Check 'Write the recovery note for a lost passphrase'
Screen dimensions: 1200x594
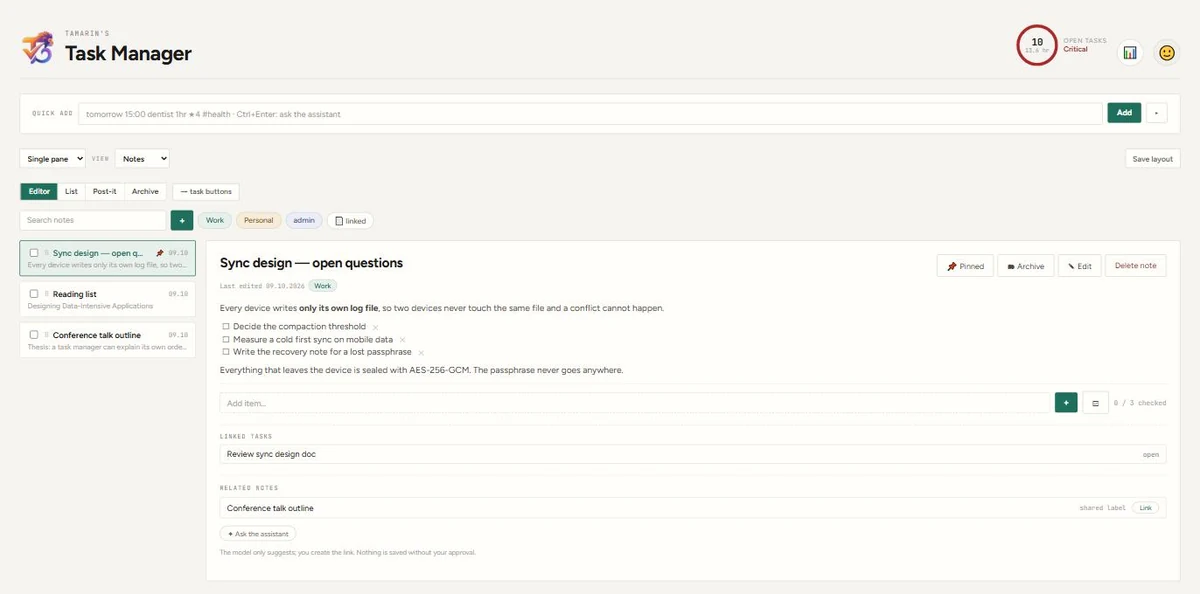click(226, 353)
